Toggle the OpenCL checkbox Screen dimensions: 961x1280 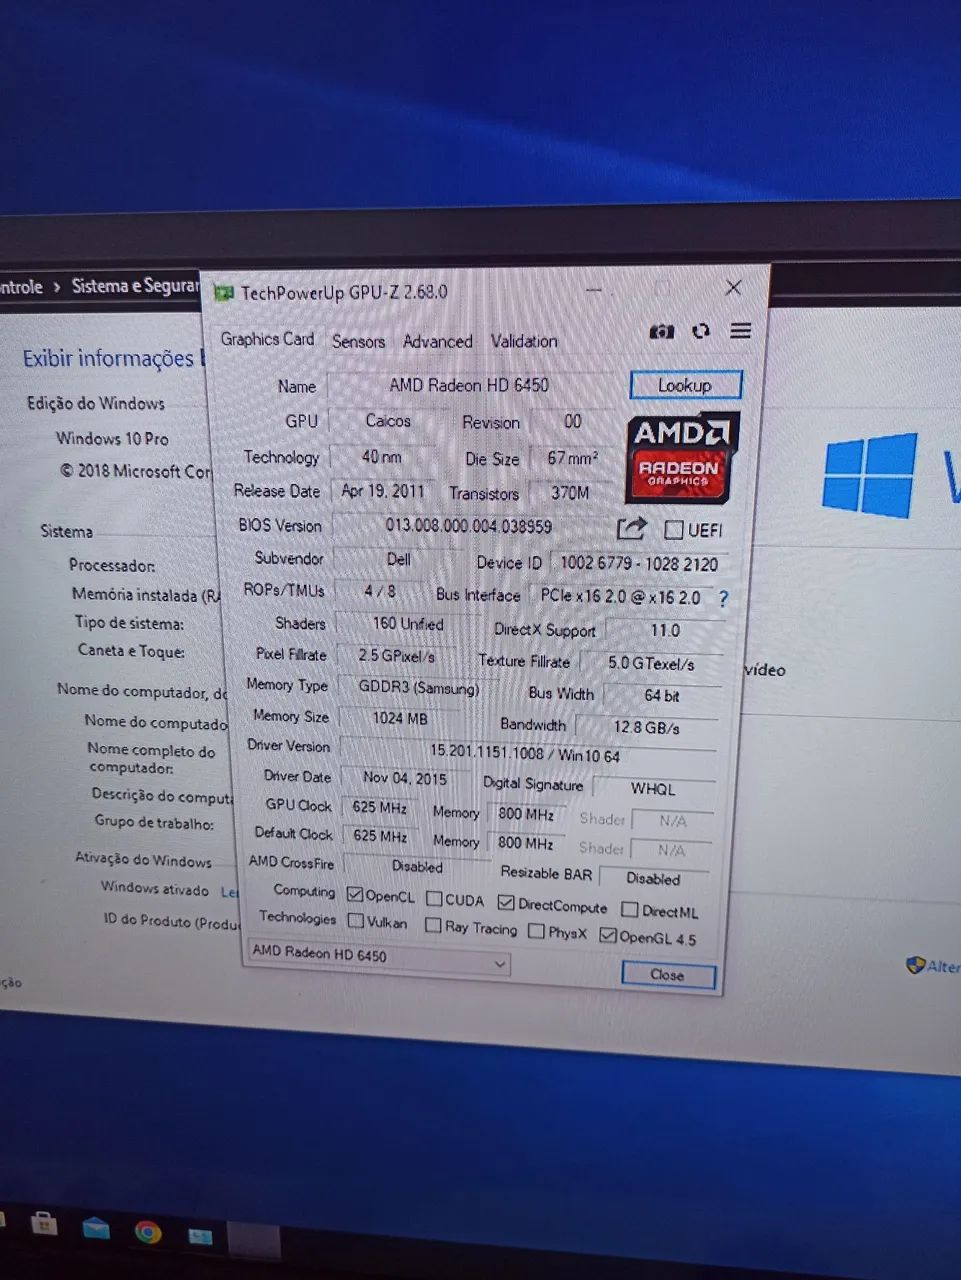click(x=355, y=894)
